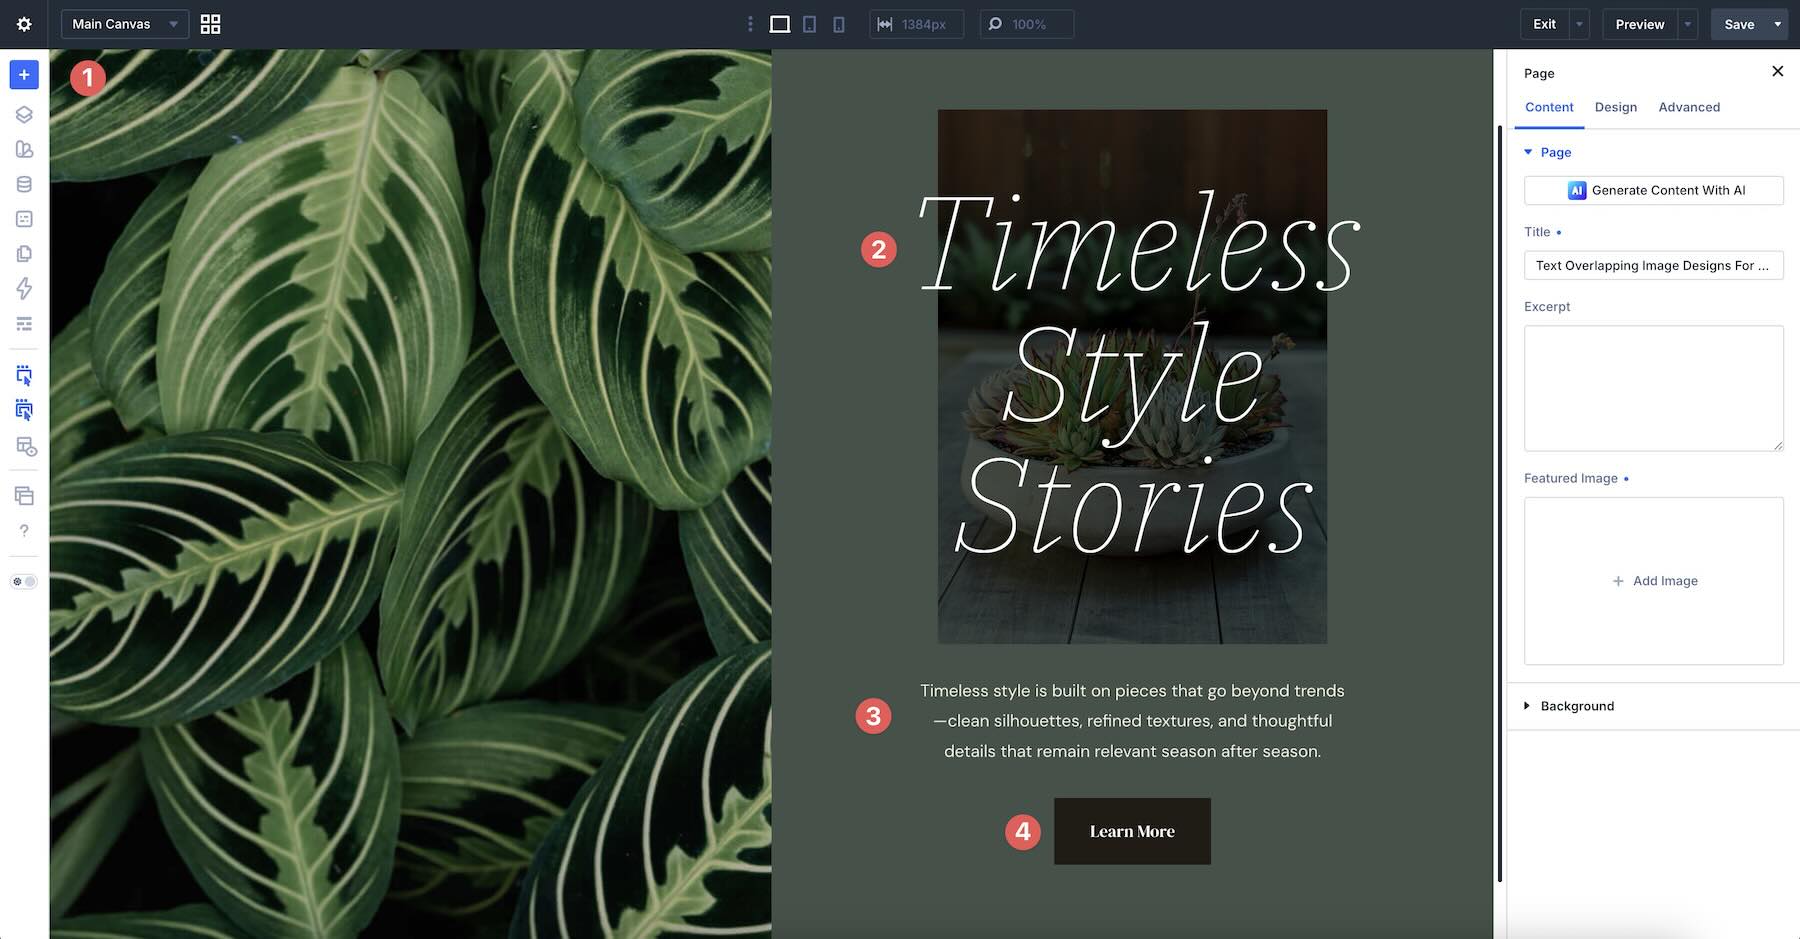The width and height of the screenshot is (1800, 939).
Task: Click the Save button
Action: 1739,24
